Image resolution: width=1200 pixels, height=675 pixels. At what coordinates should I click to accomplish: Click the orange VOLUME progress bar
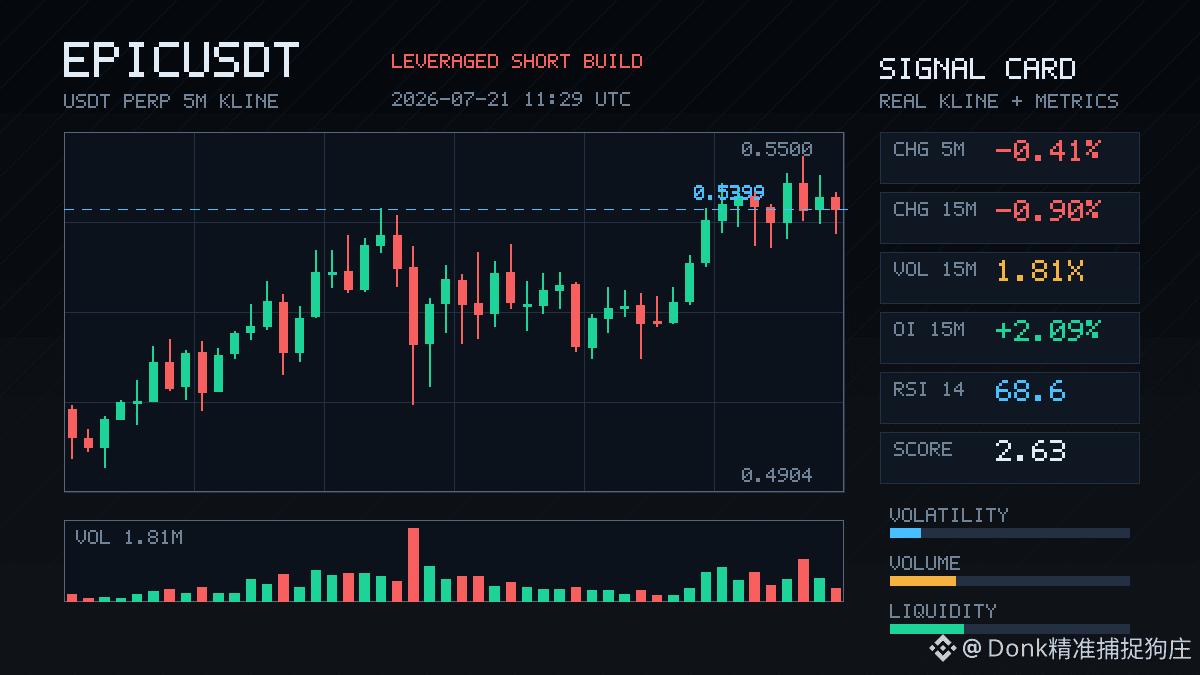(1009, 581)
